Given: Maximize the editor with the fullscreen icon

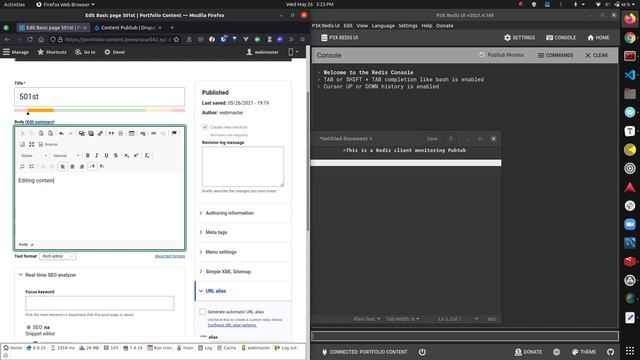Looking at the screenshot, I should click(x=31, y=144).
